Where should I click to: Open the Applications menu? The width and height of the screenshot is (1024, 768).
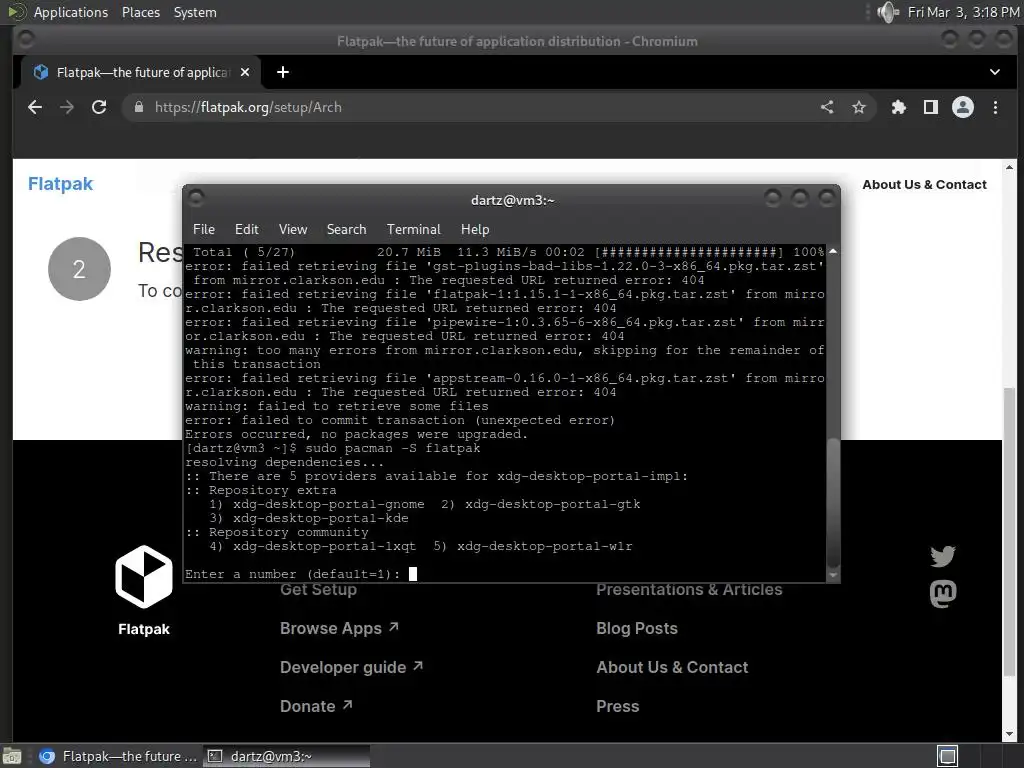coord(71,12)
